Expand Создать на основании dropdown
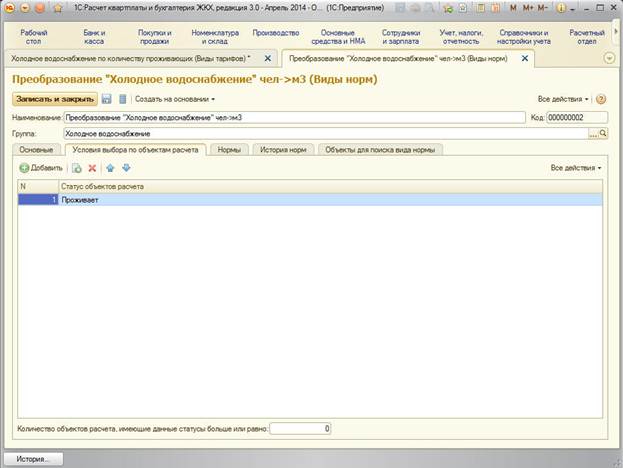The image size is (623, 468). click(x=175, y=99)
